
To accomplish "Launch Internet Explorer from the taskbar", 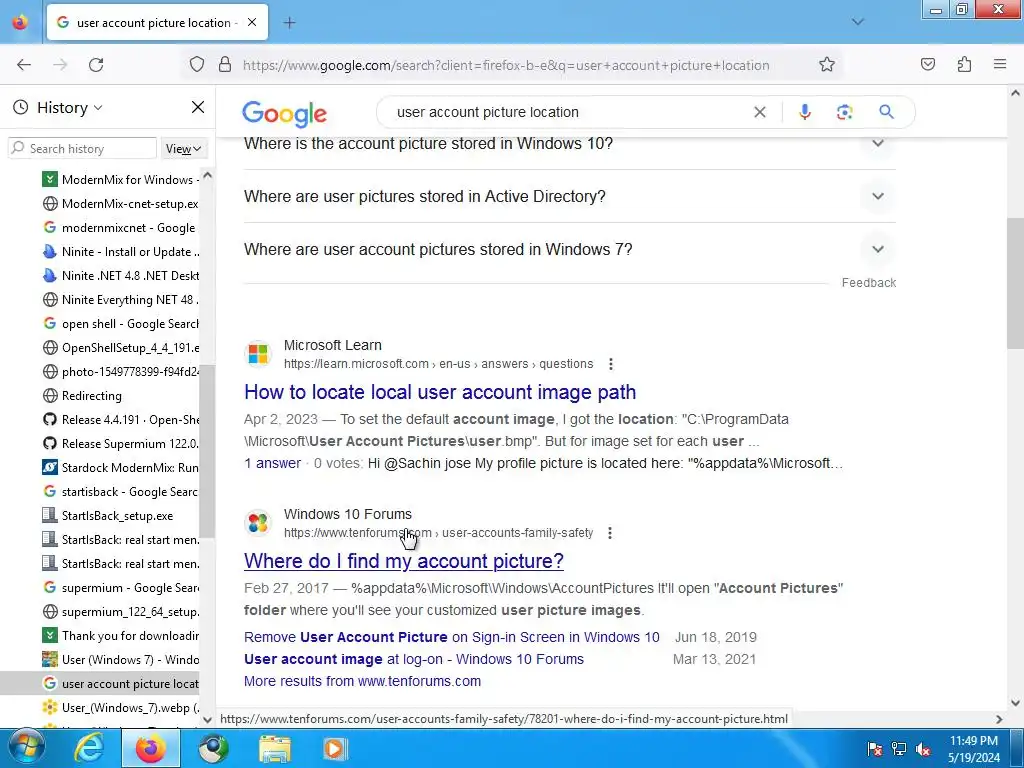I will point(89,749).
